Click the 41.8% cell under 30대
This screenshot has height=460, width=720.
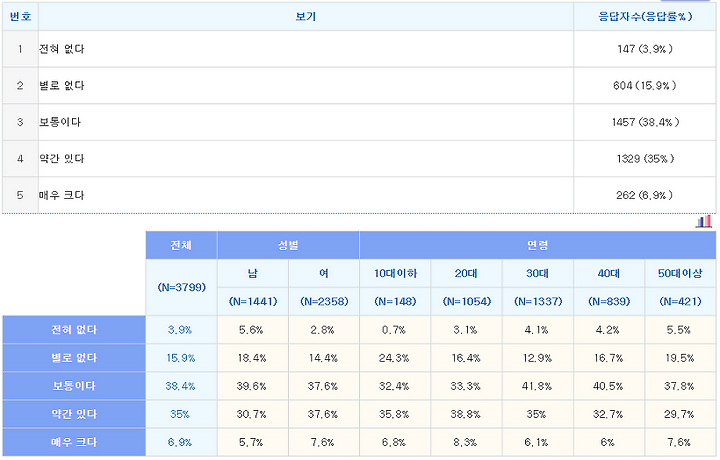pyautogui.click(x=538, y=386)
